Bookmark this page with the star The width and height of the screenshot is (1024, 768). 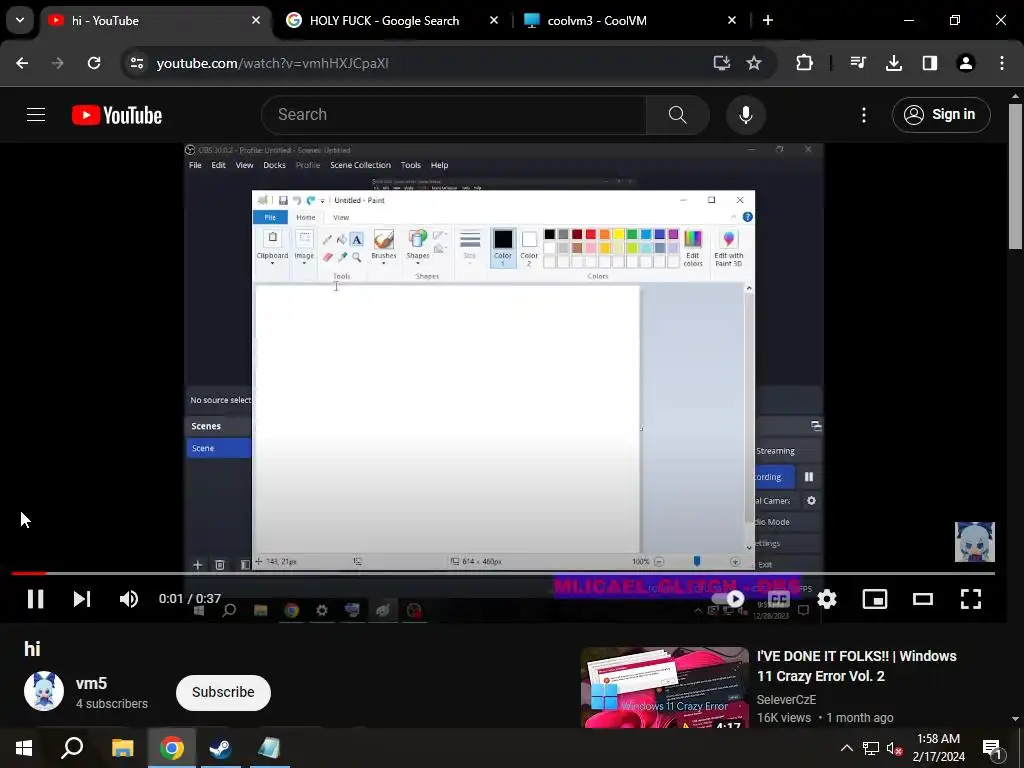(x=754, y=63)
